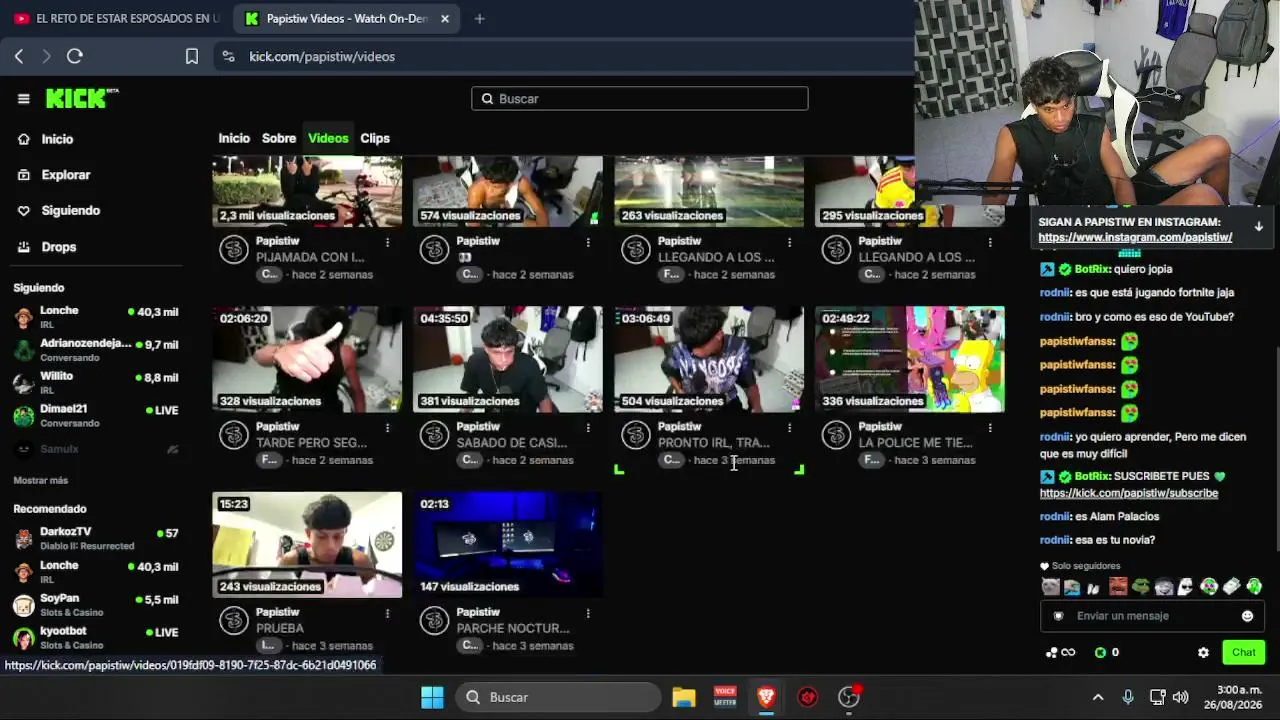The image size is (1280, 720).
Task: Open the Windows Start menu
Action: click(432, 697)
